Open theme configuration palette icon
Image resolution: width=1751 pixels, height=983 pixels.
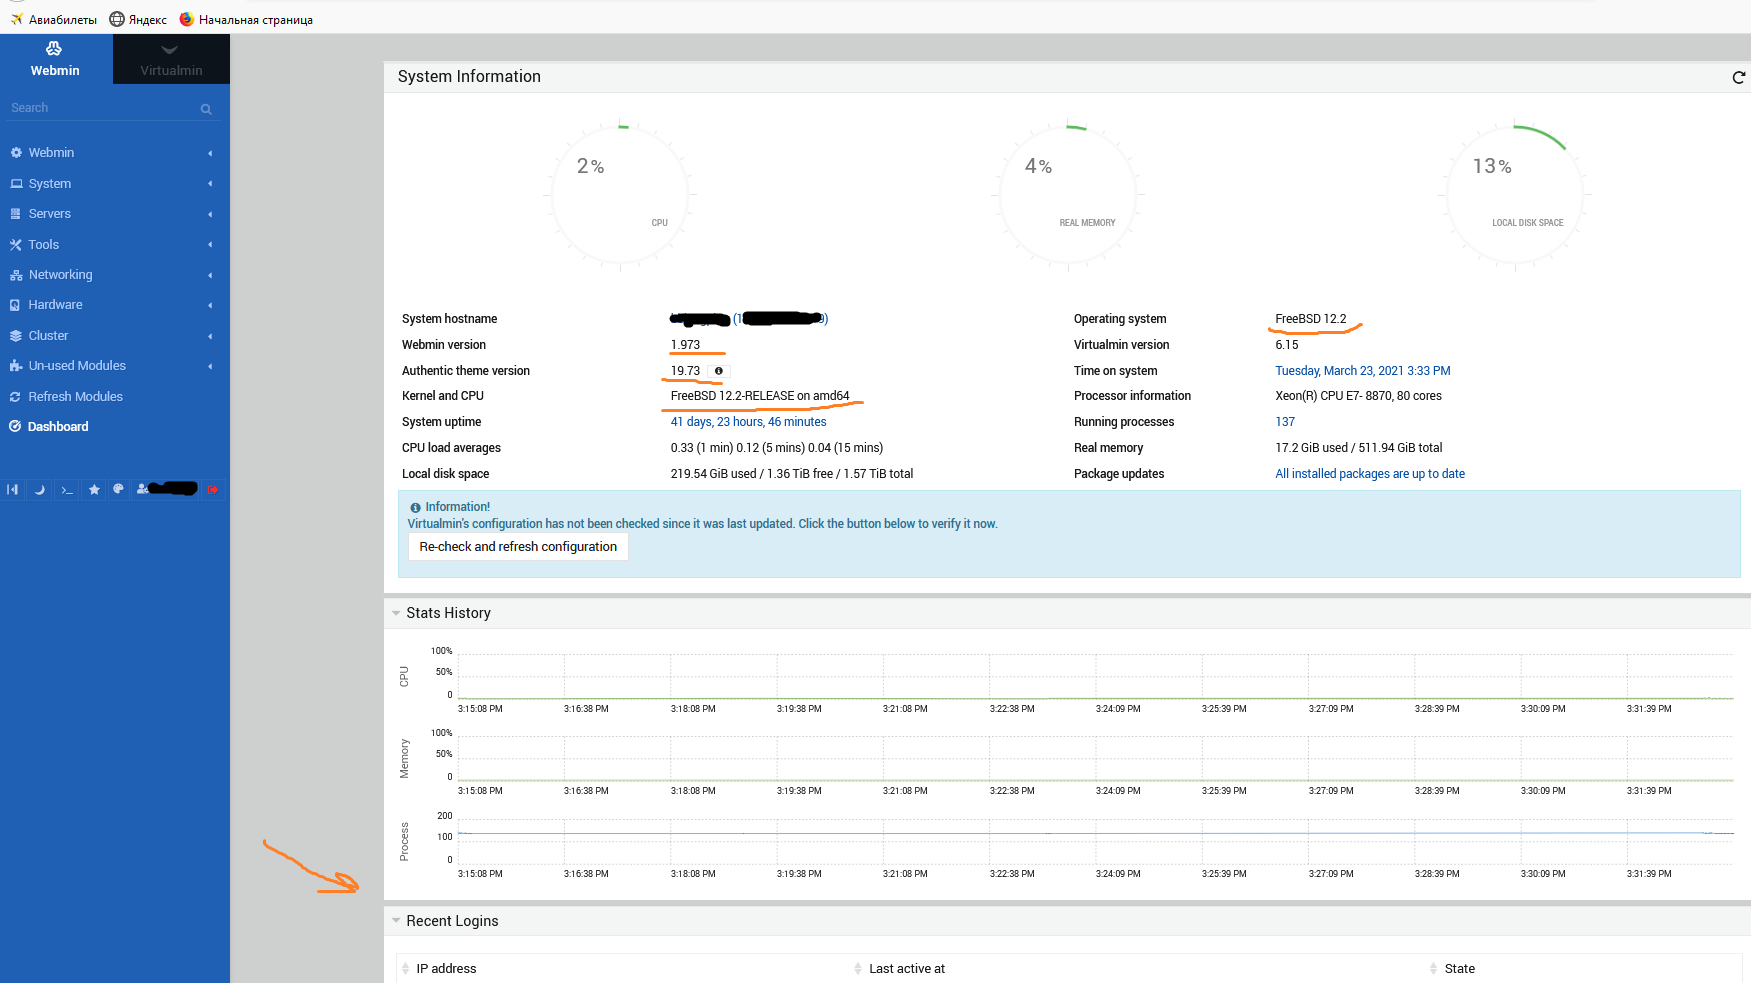tap(118, 489)
